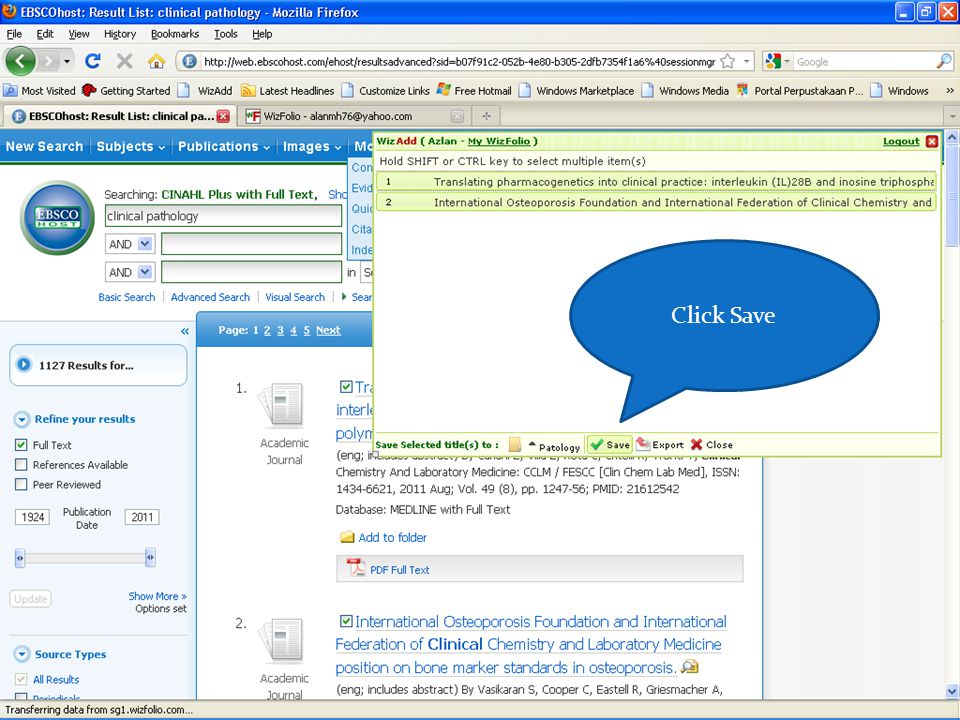The height and width of the screenshot is (720, 960).
Task: Open the Free Hotmail bookmark
Action: pos(474,91)
